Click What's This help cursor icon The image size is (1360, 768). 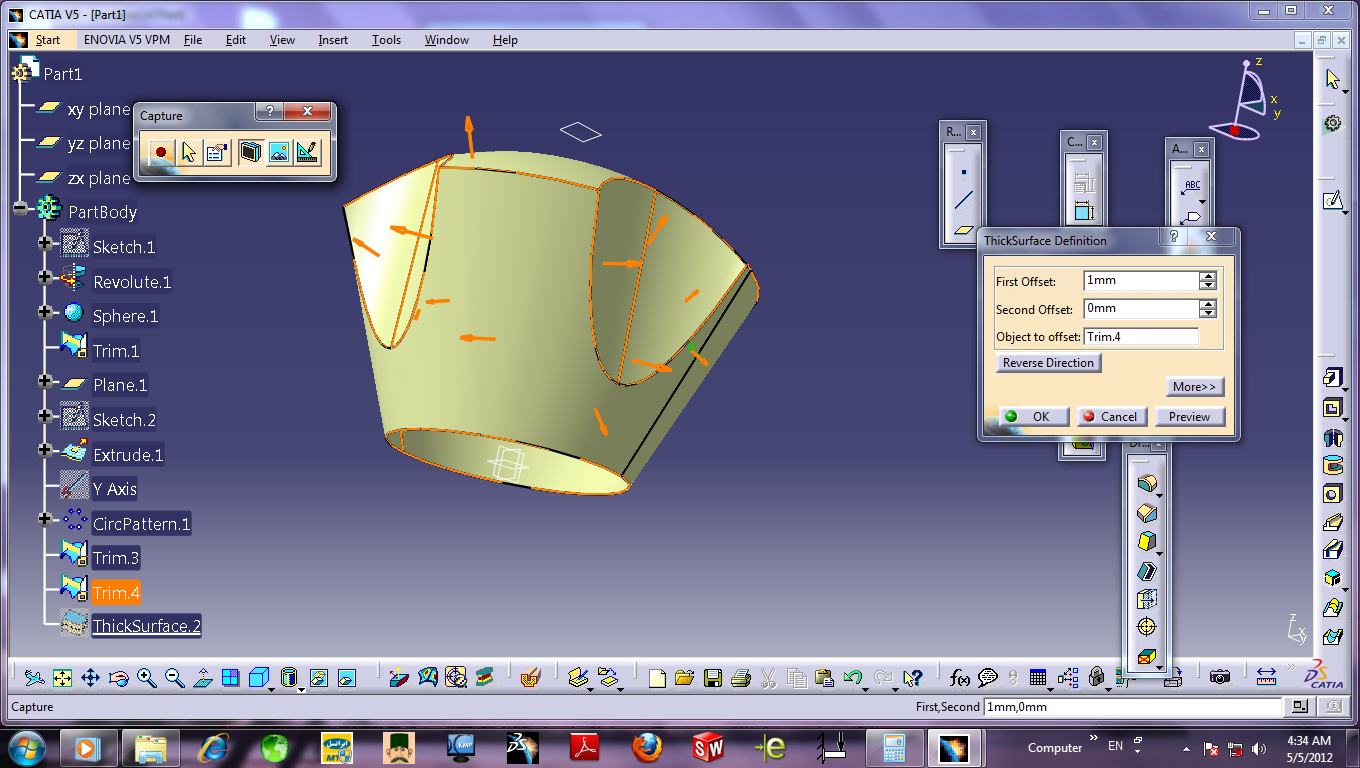(911, 678)
